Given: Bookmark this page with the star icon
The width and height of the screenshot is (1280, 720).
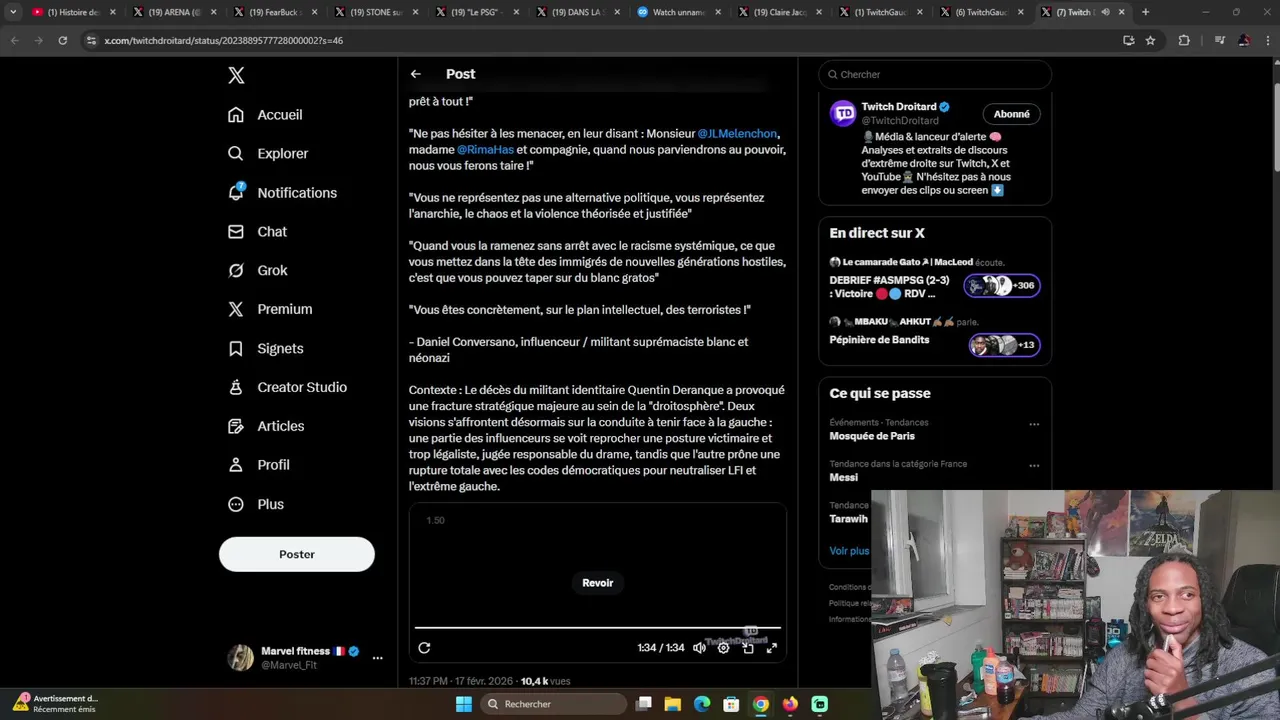Looking at the screenshot, I should [1150, 40].
